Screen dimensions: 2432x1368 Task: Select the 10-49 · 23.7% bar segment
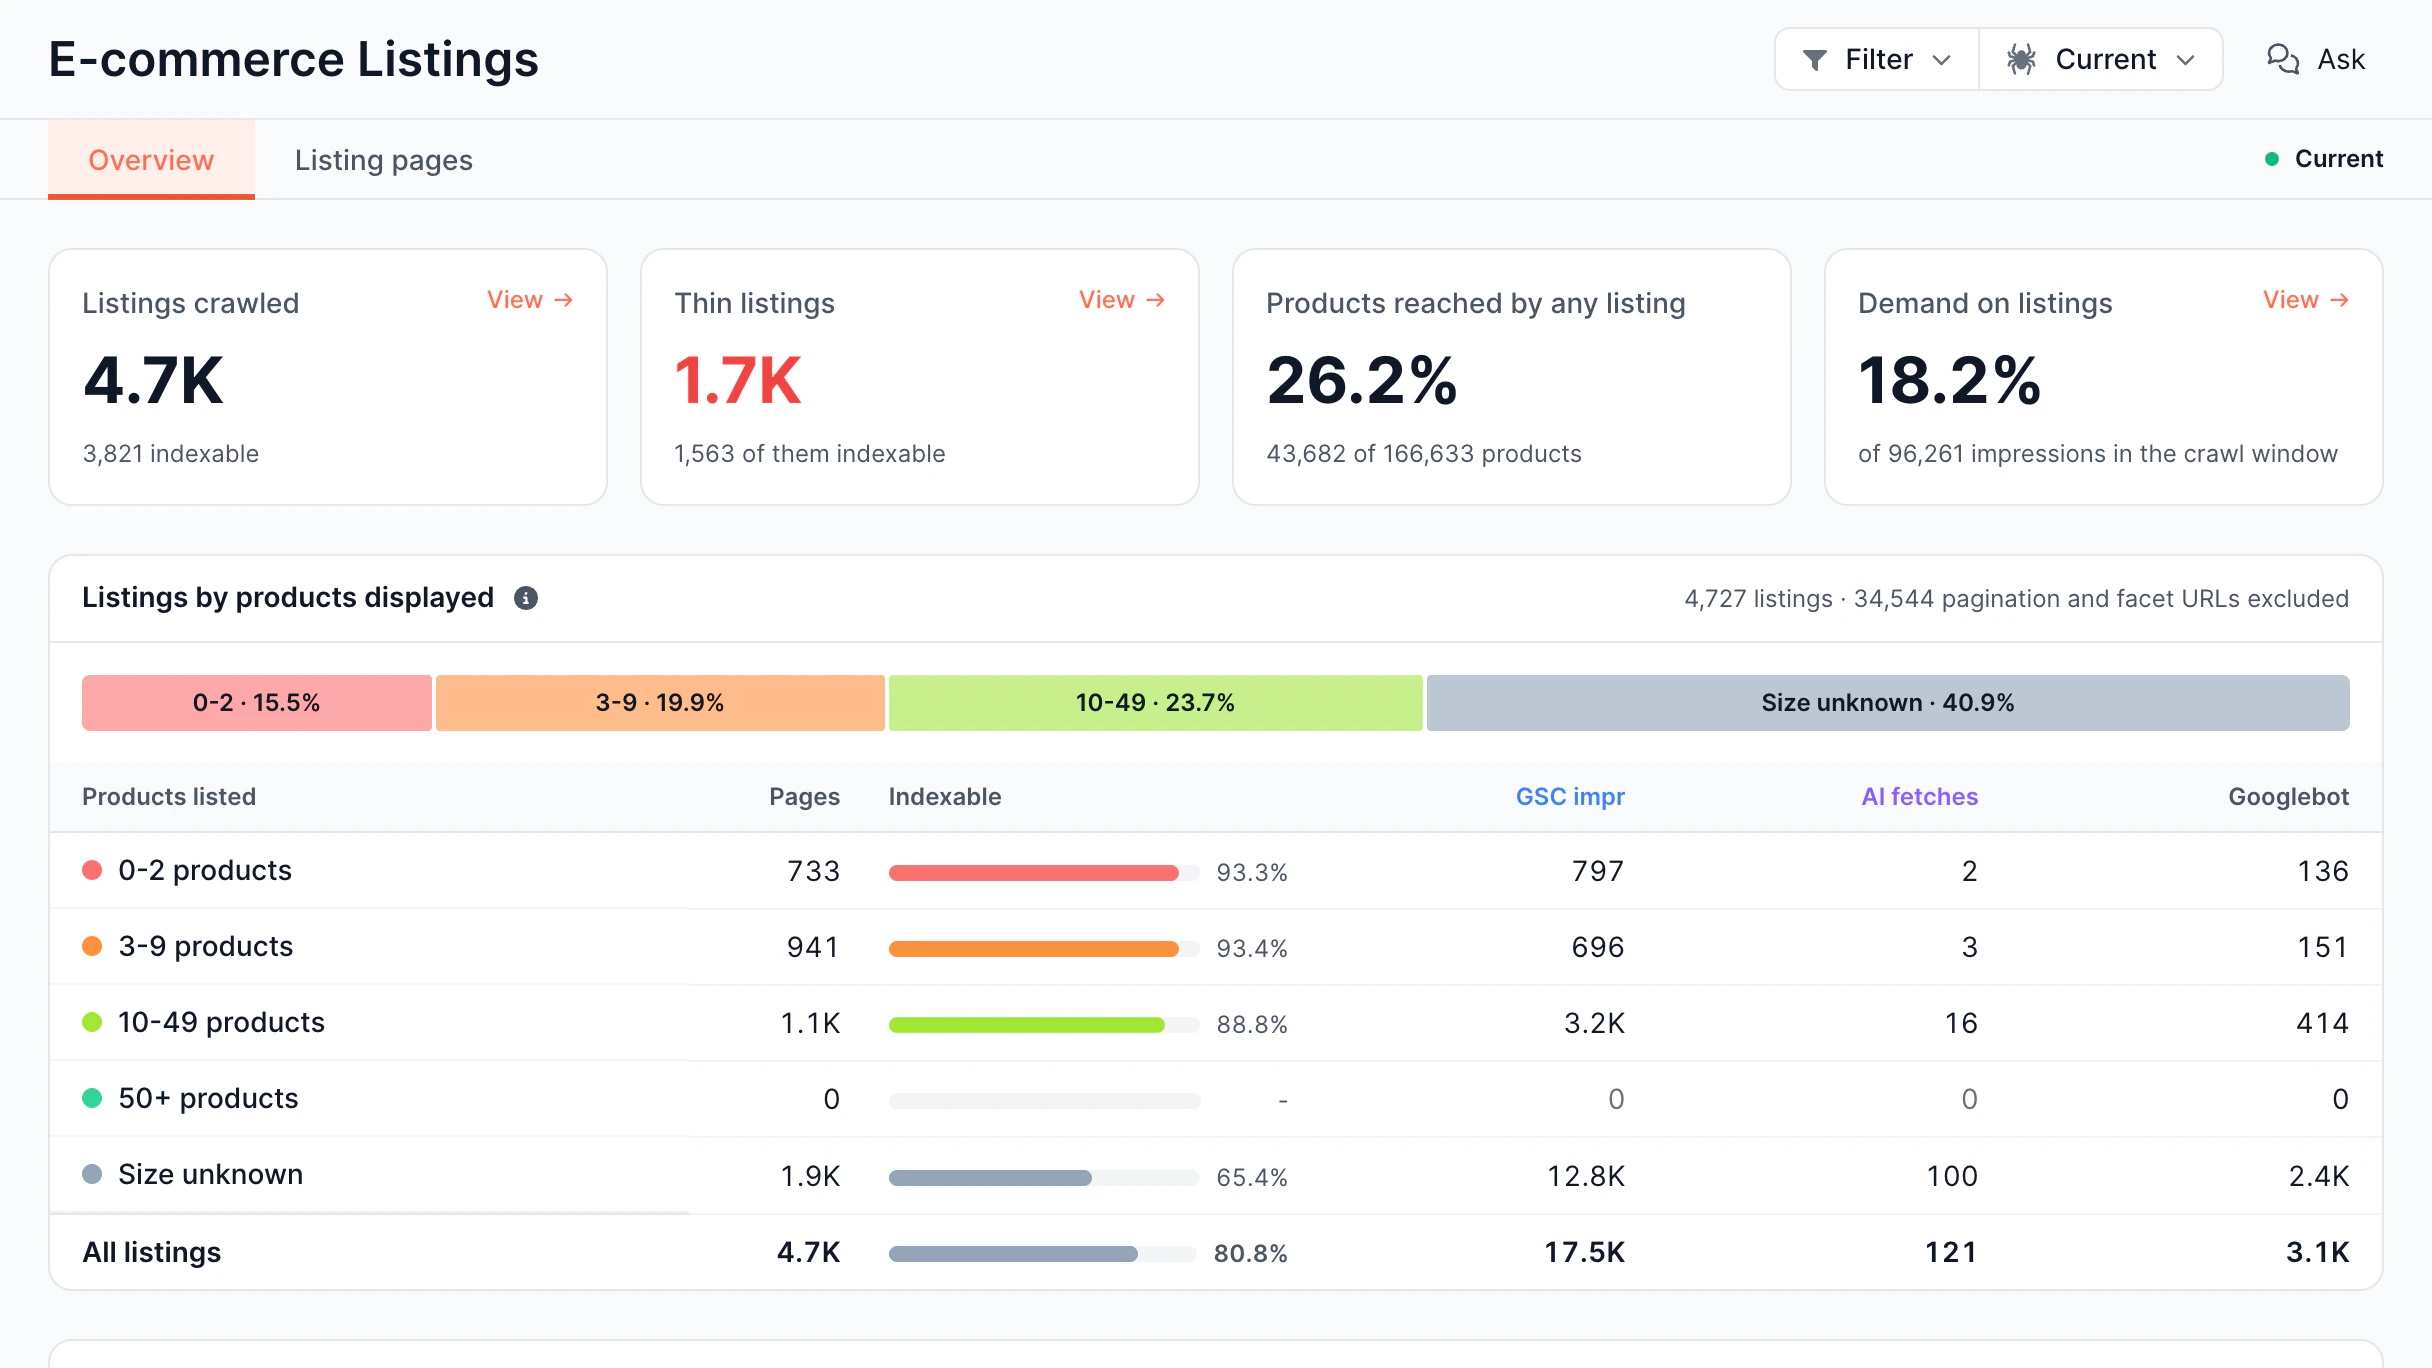pos(1156,703)
